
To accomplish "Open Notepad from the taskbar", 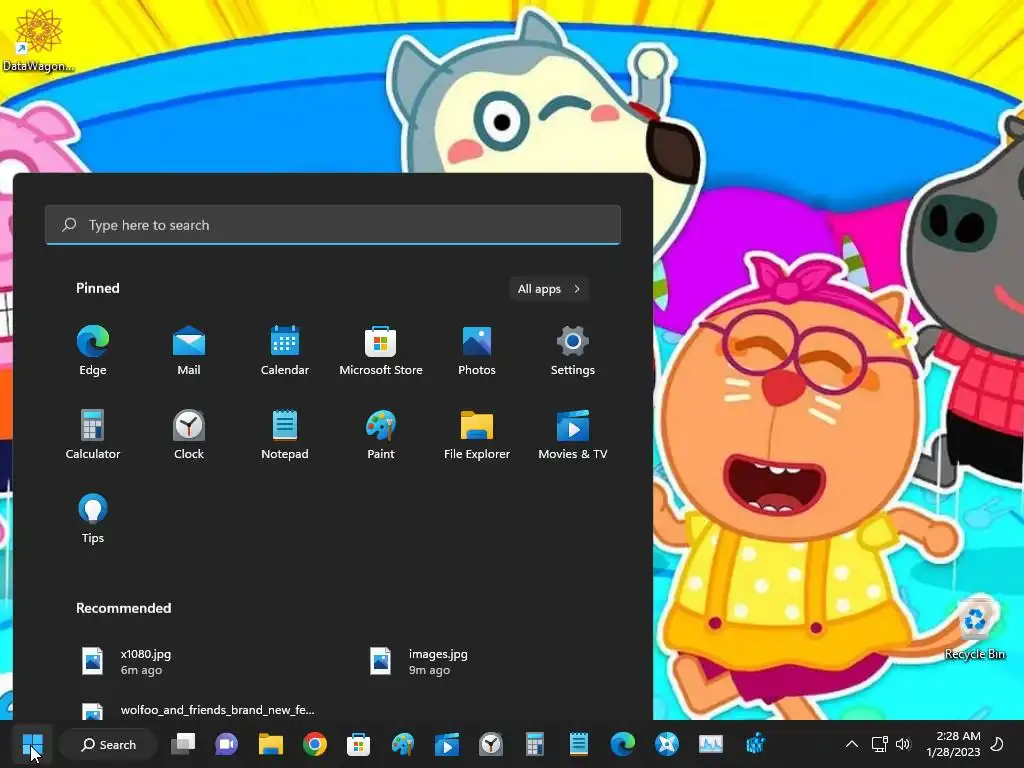I will tap(579, 744).
